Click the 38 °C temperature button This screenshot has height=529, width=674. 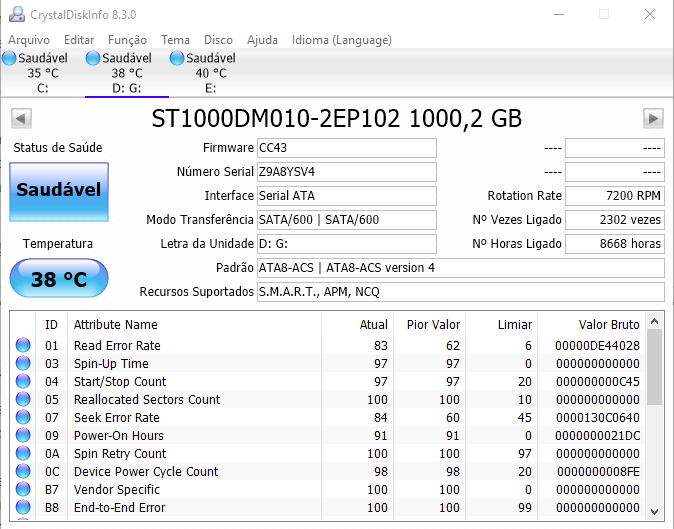point(59,278)
